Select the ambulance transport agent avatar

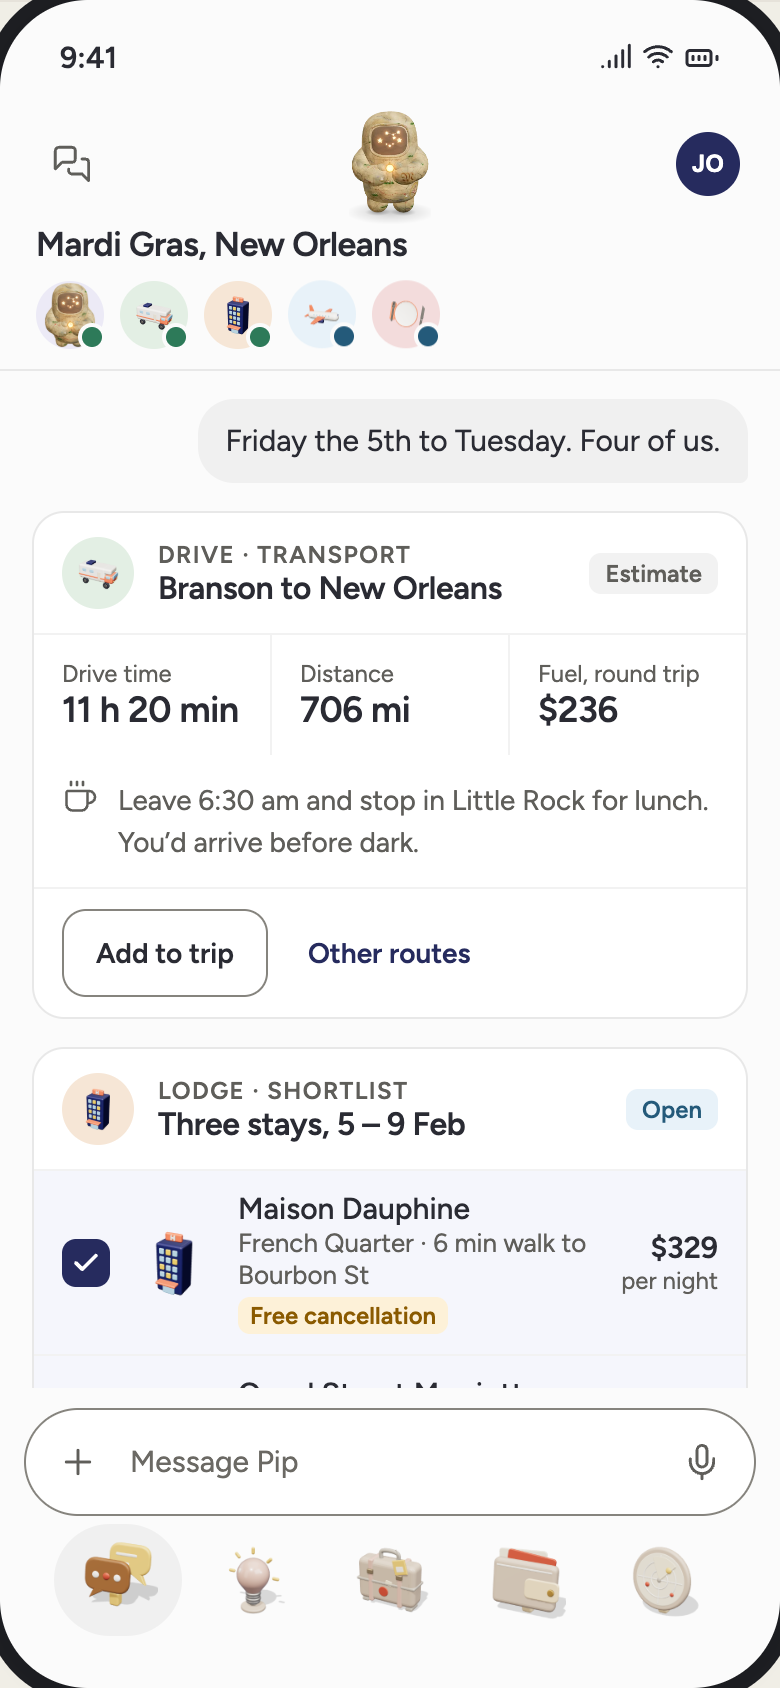click(154, 315)
